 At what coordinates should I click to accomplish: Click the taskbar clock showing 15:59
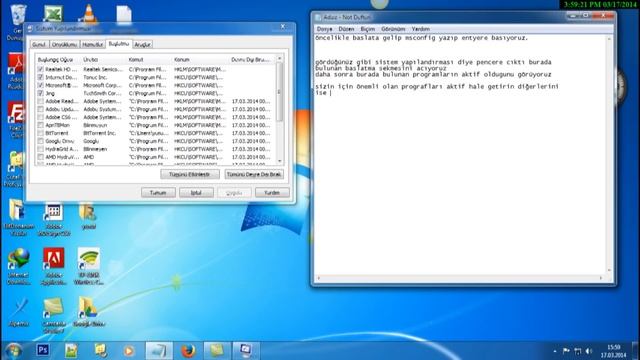pyautogui.click(x=613, y=351)
